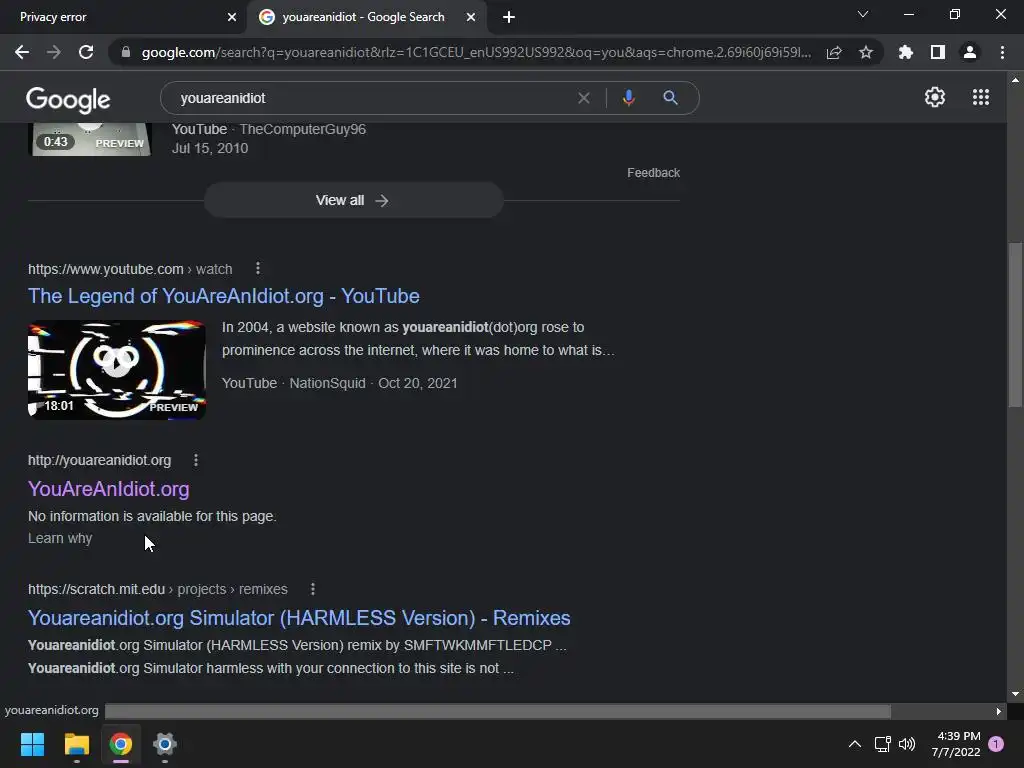Open options for youareanidiot.org result
Screen dimensions: 1024x768
point(196,460)
